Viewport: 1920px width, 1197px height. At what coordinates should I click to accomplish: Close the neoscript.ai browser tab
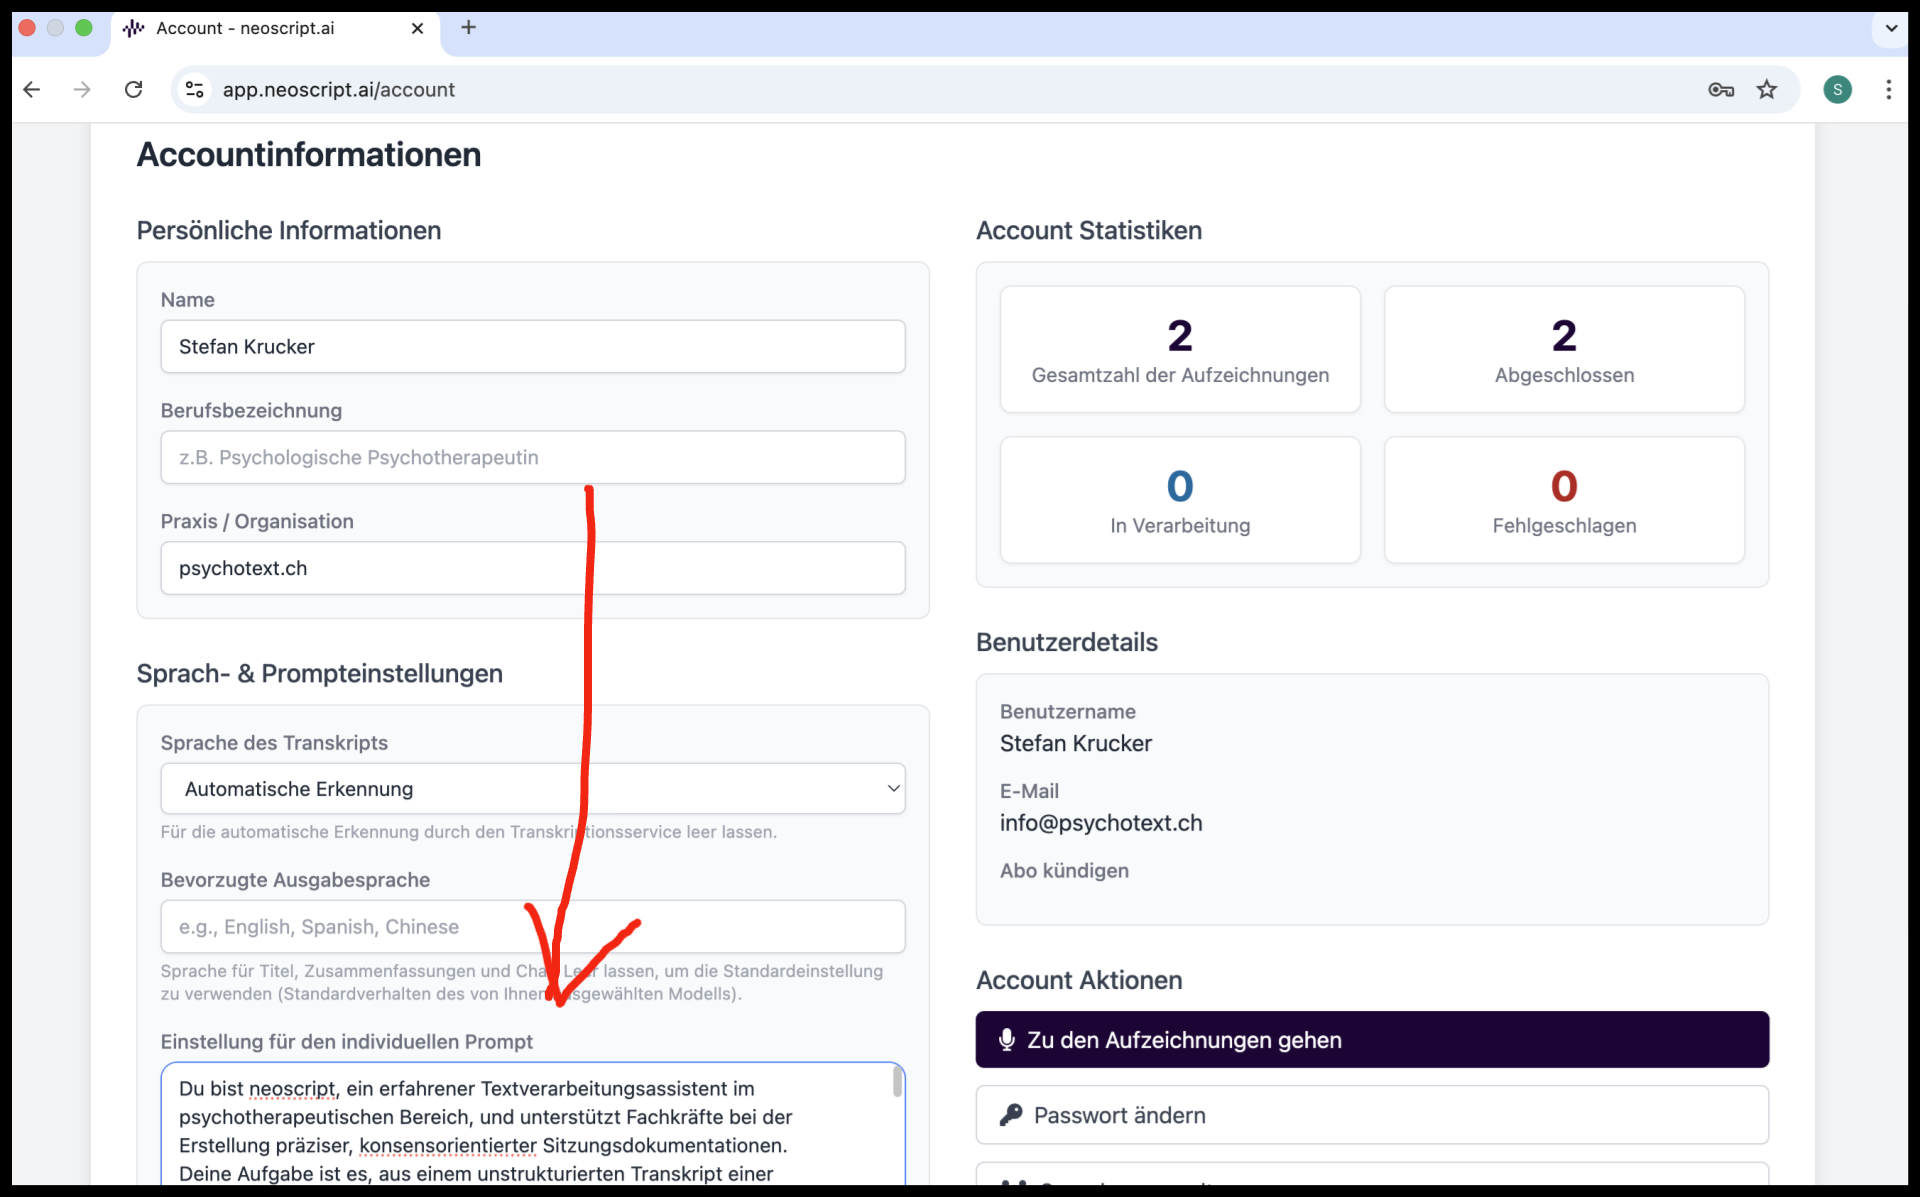418,28
